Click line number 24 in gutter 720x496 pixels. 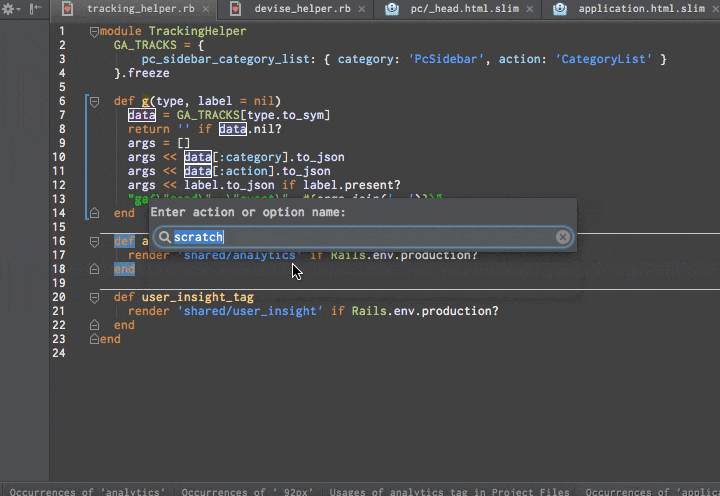coord(59,353)
